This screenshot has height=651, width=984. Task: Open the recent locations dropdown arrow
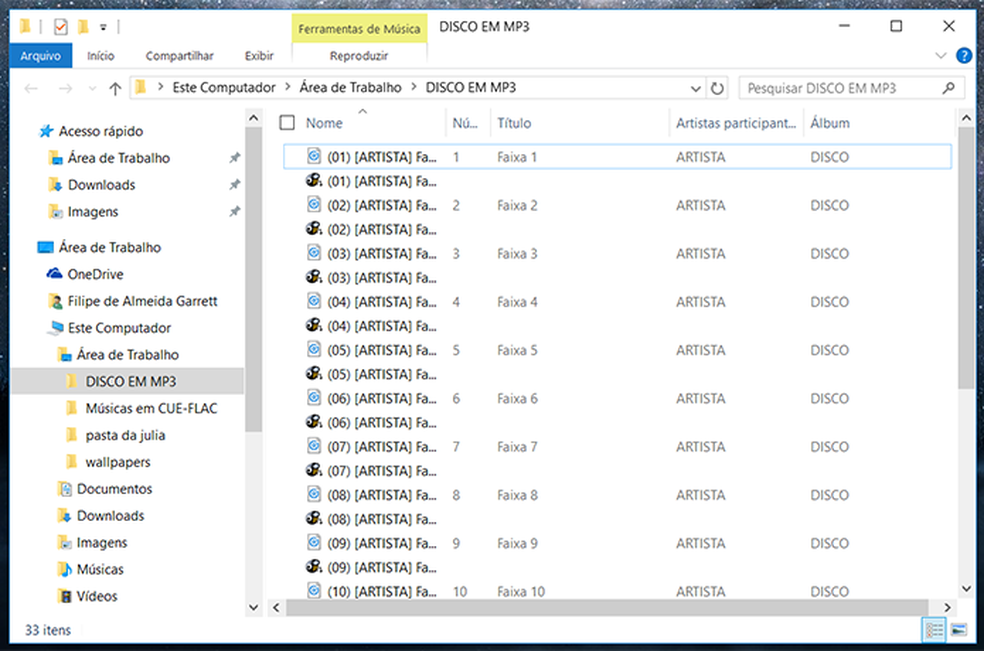92,89
